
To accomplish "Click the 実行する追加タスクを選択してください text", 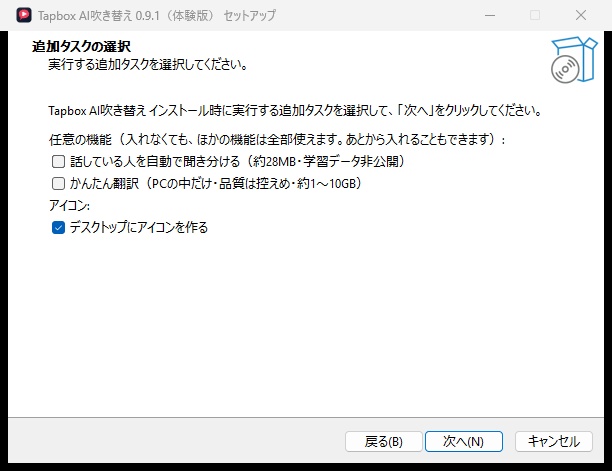I will tap(148, 64).
